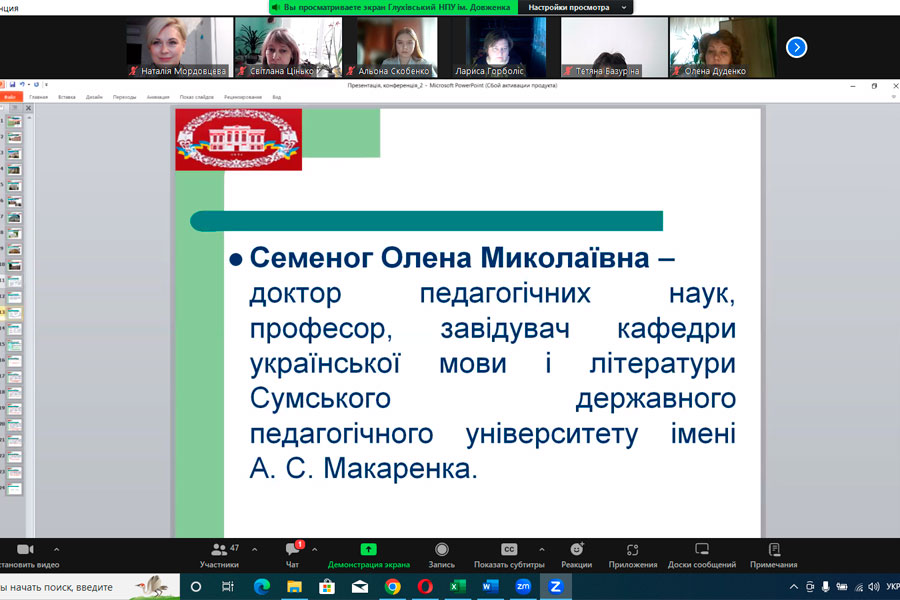The width and height of the screenshot is (900, 600).
Task: Select slide 1 thumbnail
Action: (x=14, y=122)
